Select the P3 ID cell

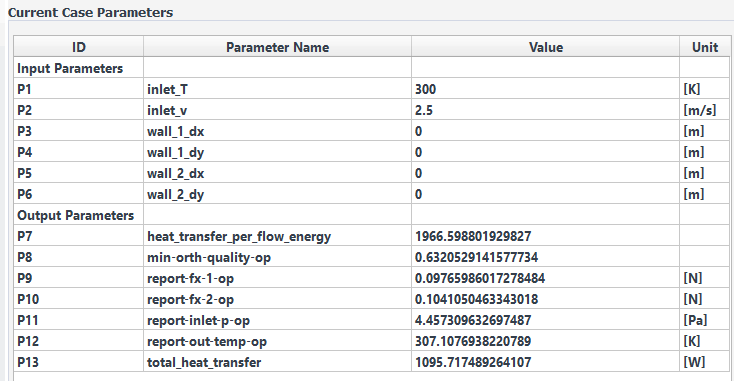[79, 131]
